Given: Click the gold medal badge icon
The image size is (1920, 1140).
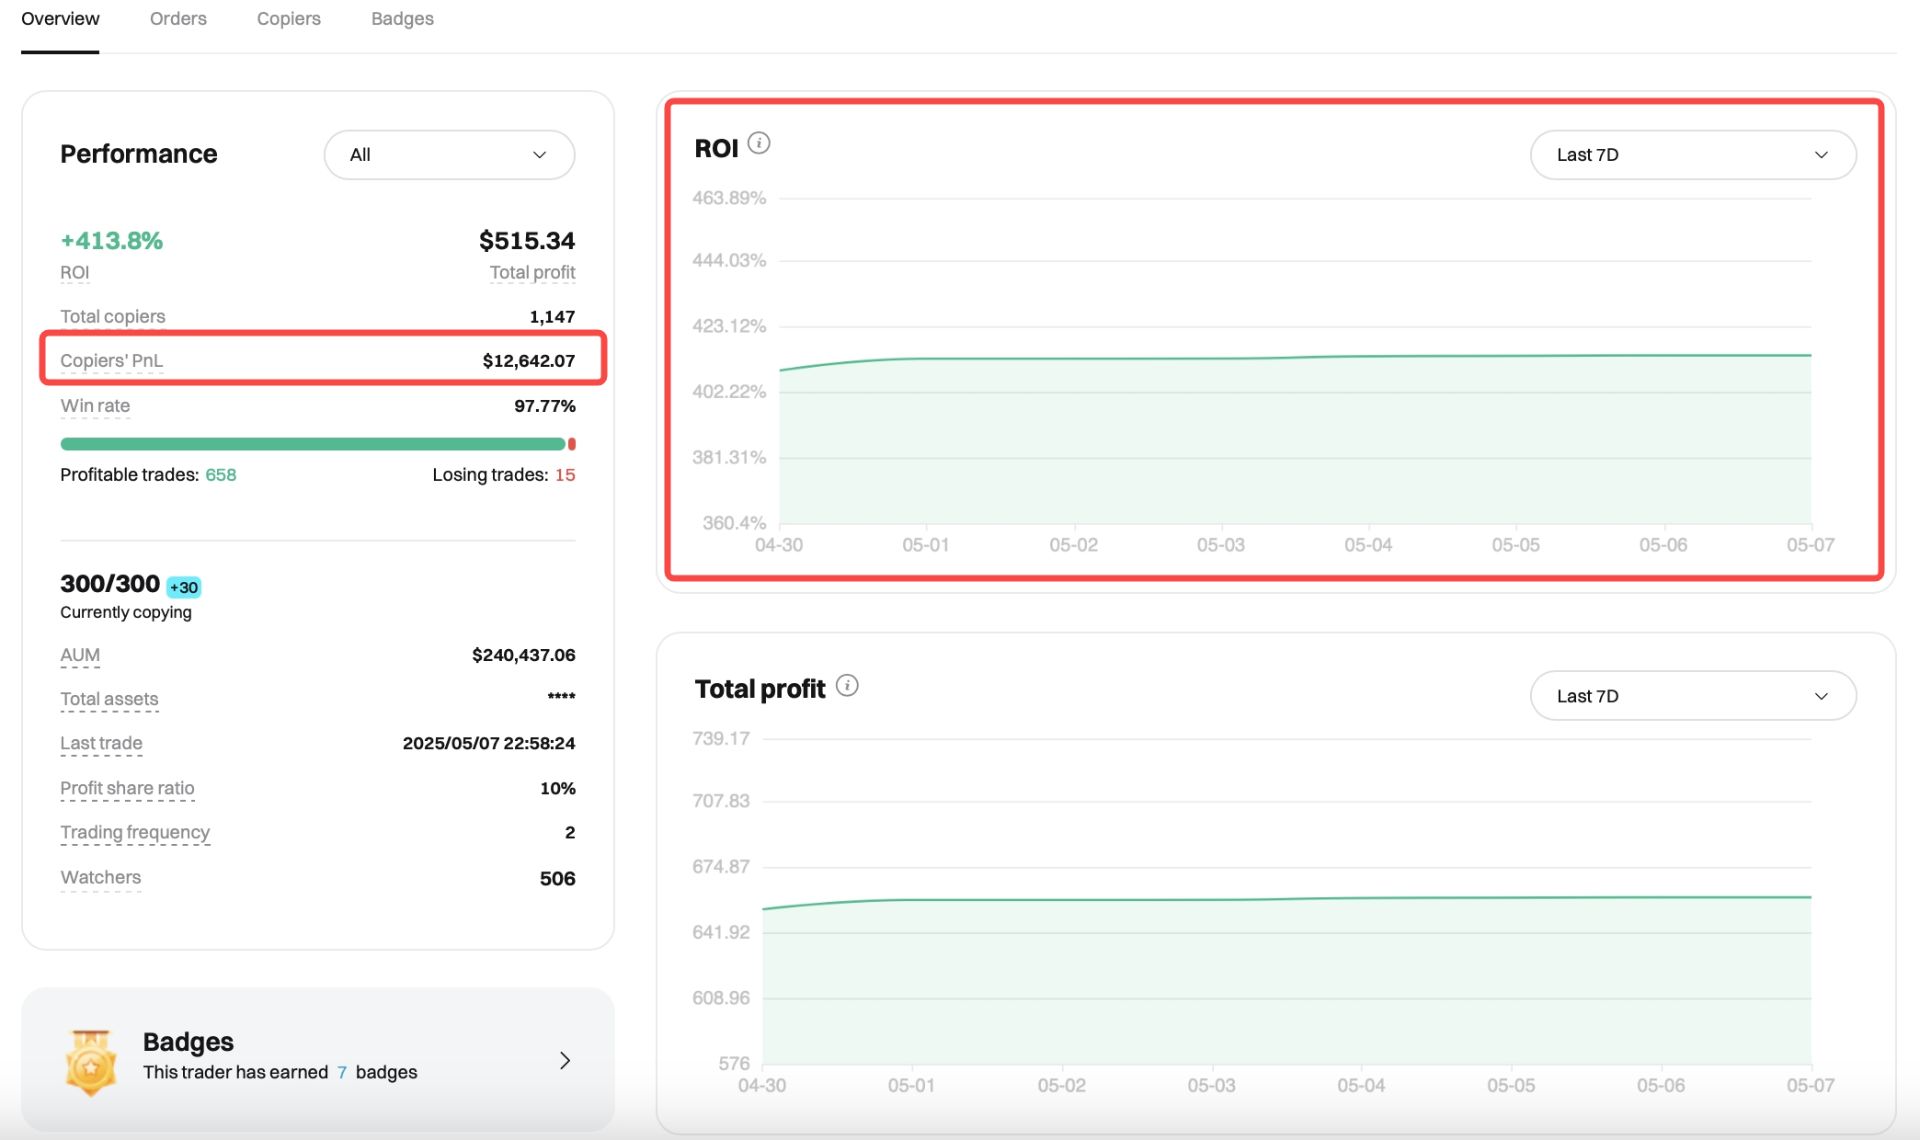Looking at the screenshot, I should click(x=91, y=1062).
